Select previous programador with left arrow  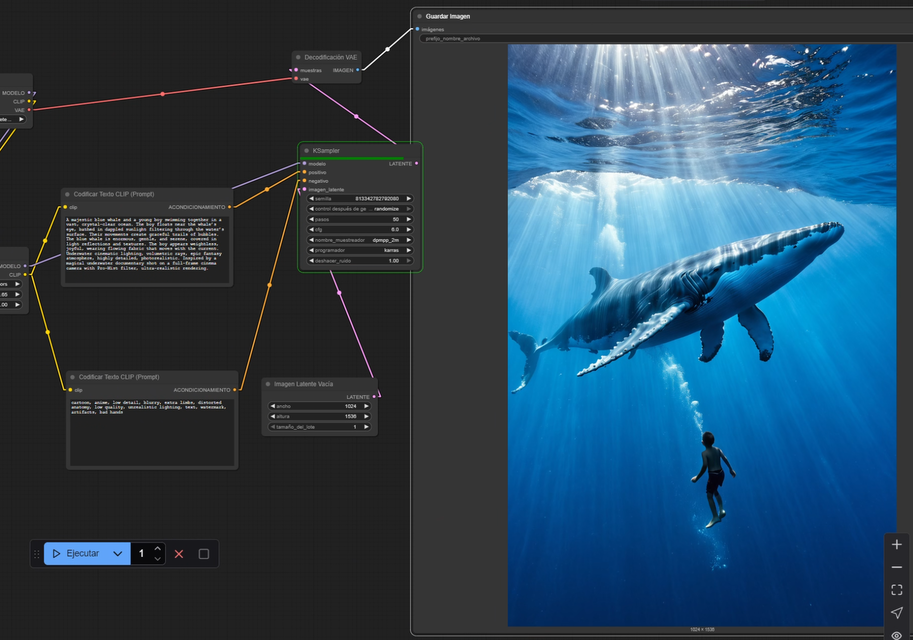[x=312, y=250]
